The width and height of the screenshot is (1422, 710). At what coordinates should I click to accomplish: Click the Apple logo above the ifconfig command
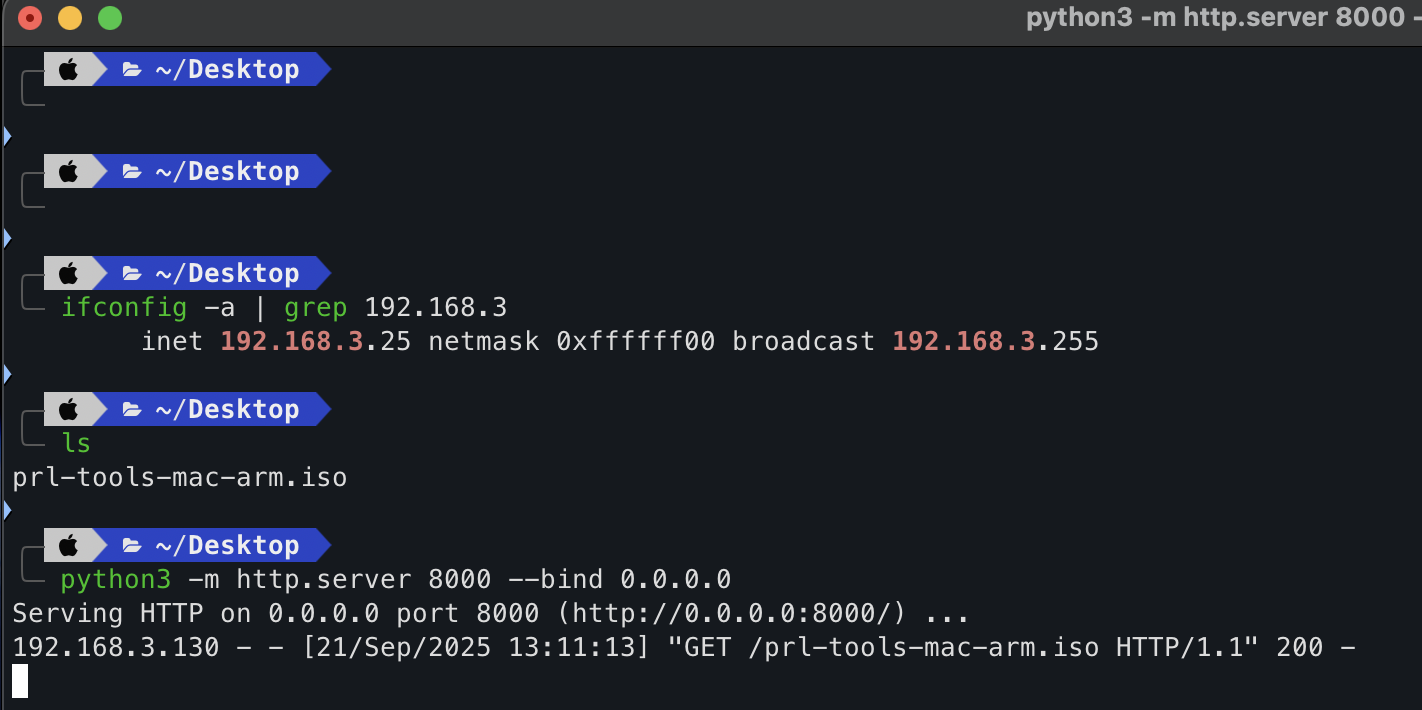click(x=68, y=273)
